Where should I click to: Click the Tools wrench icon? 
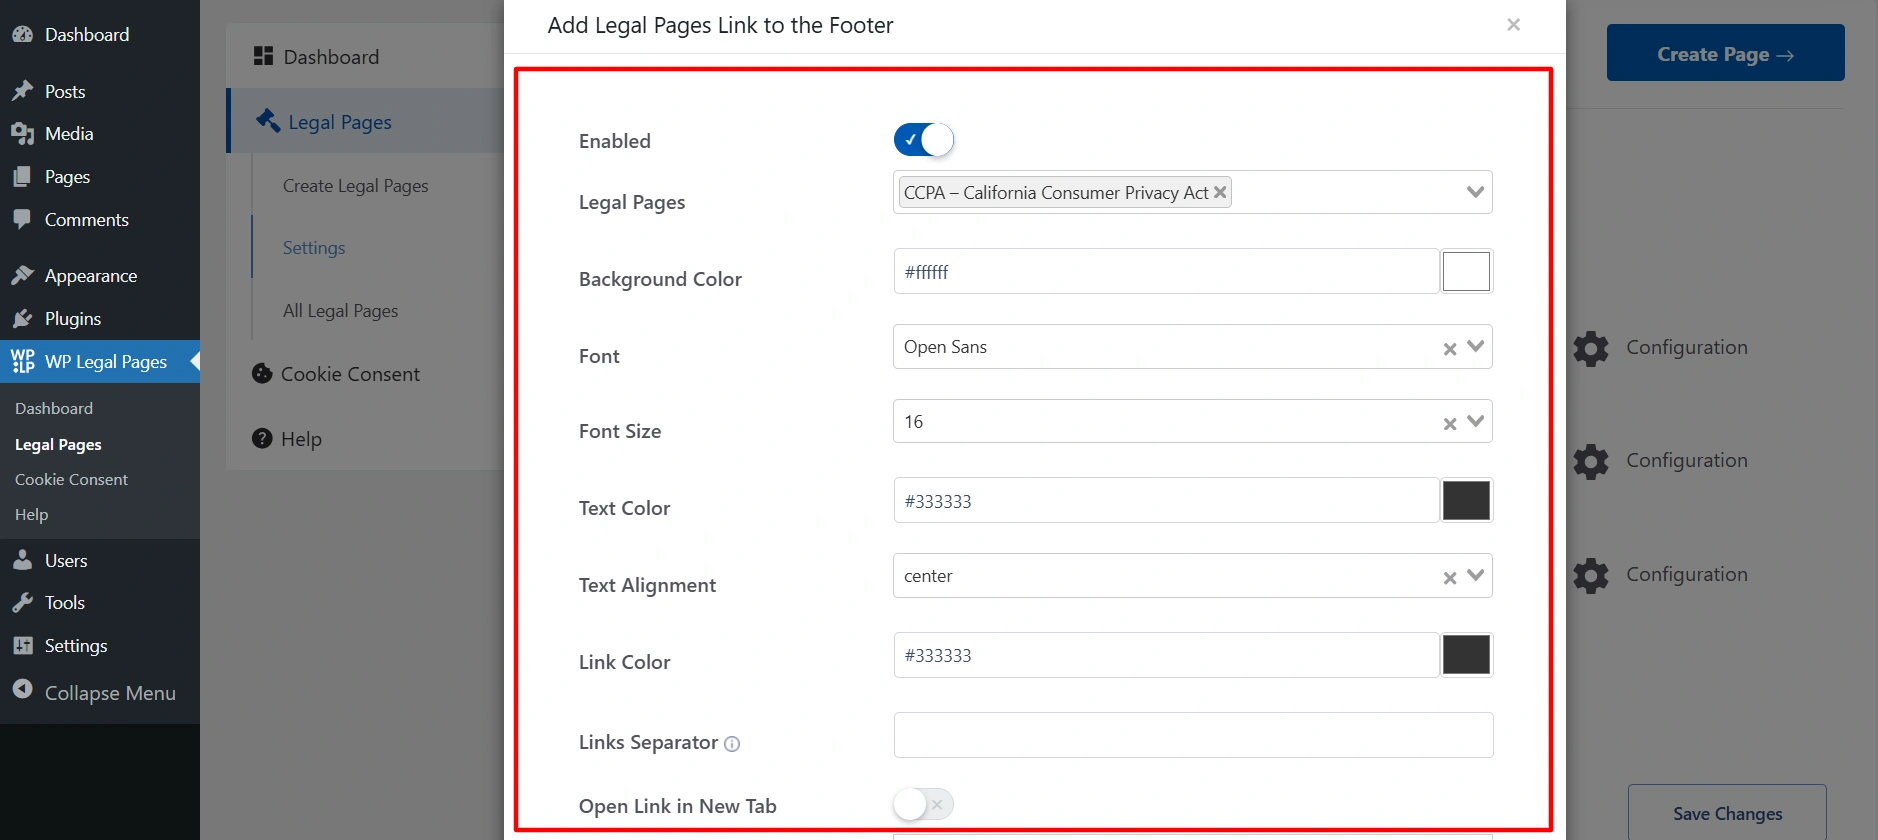(x=22, y=603)
